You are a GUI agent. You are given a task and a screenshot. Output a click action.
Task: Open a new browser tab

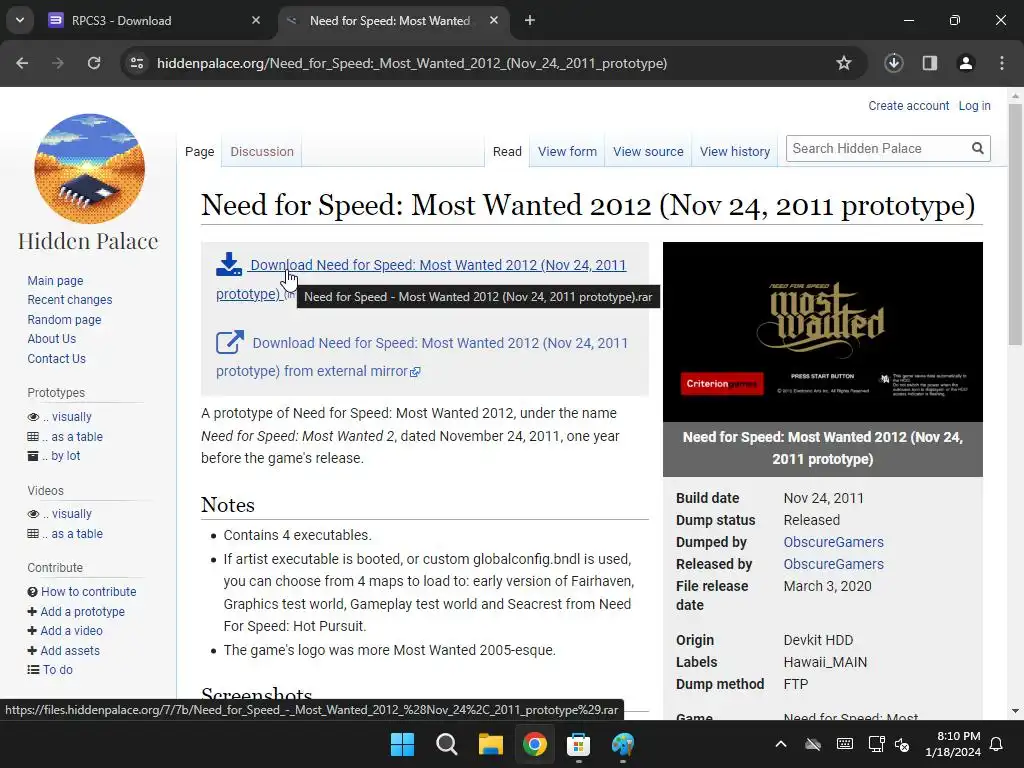pos(530,20)
